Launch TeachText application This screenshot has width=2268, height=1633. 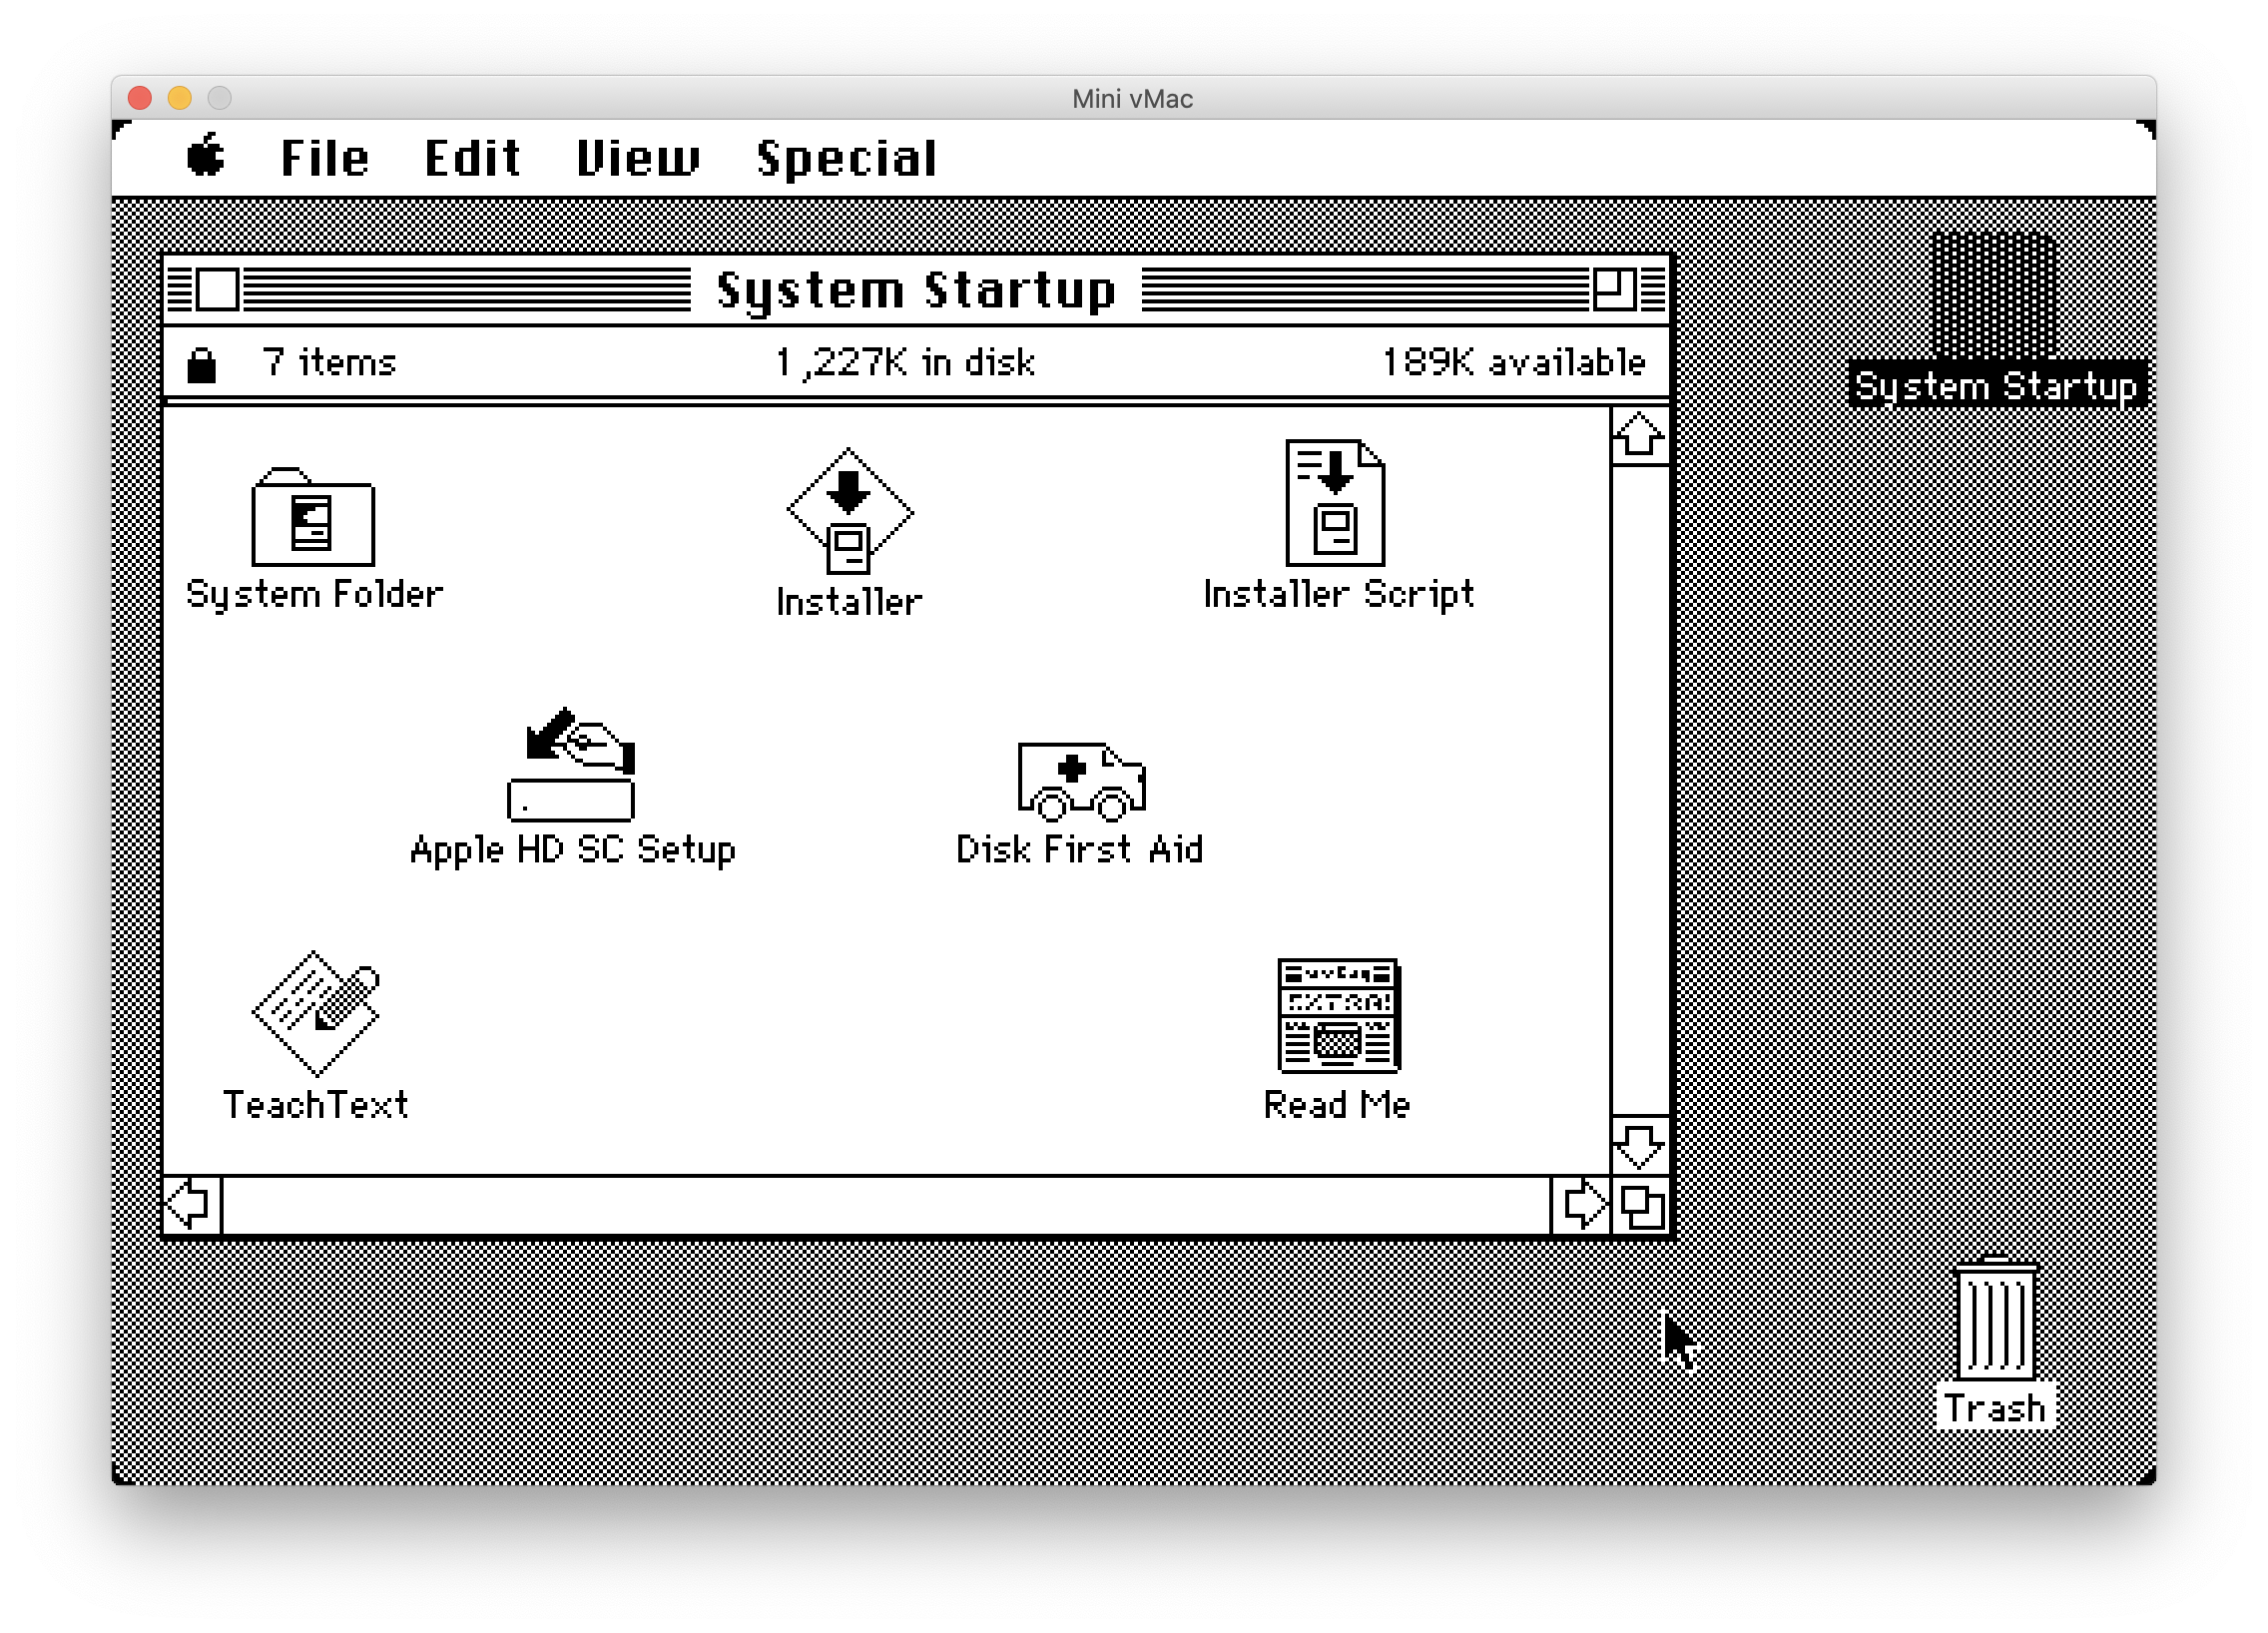[x=315, y=1013]
